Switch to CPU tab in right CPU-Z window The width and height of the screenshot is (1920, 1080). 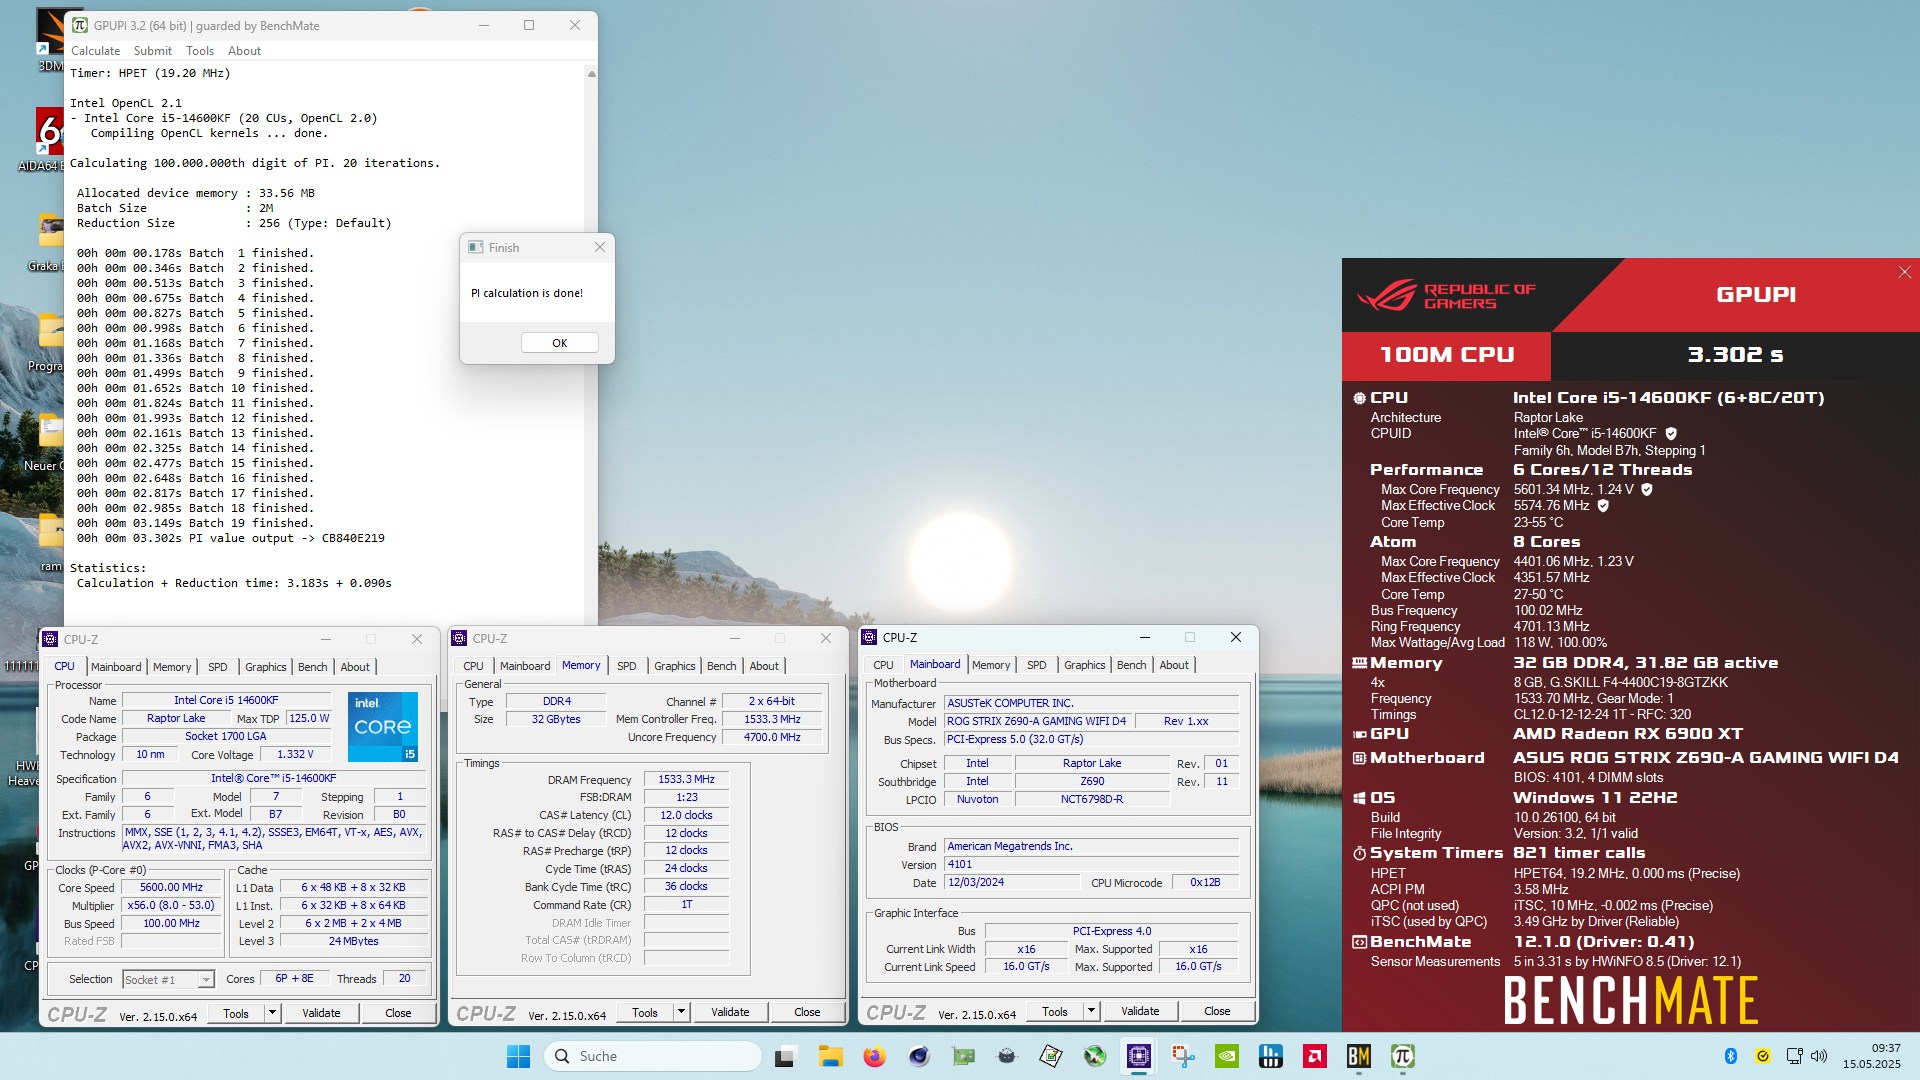[x=883, y=665]
